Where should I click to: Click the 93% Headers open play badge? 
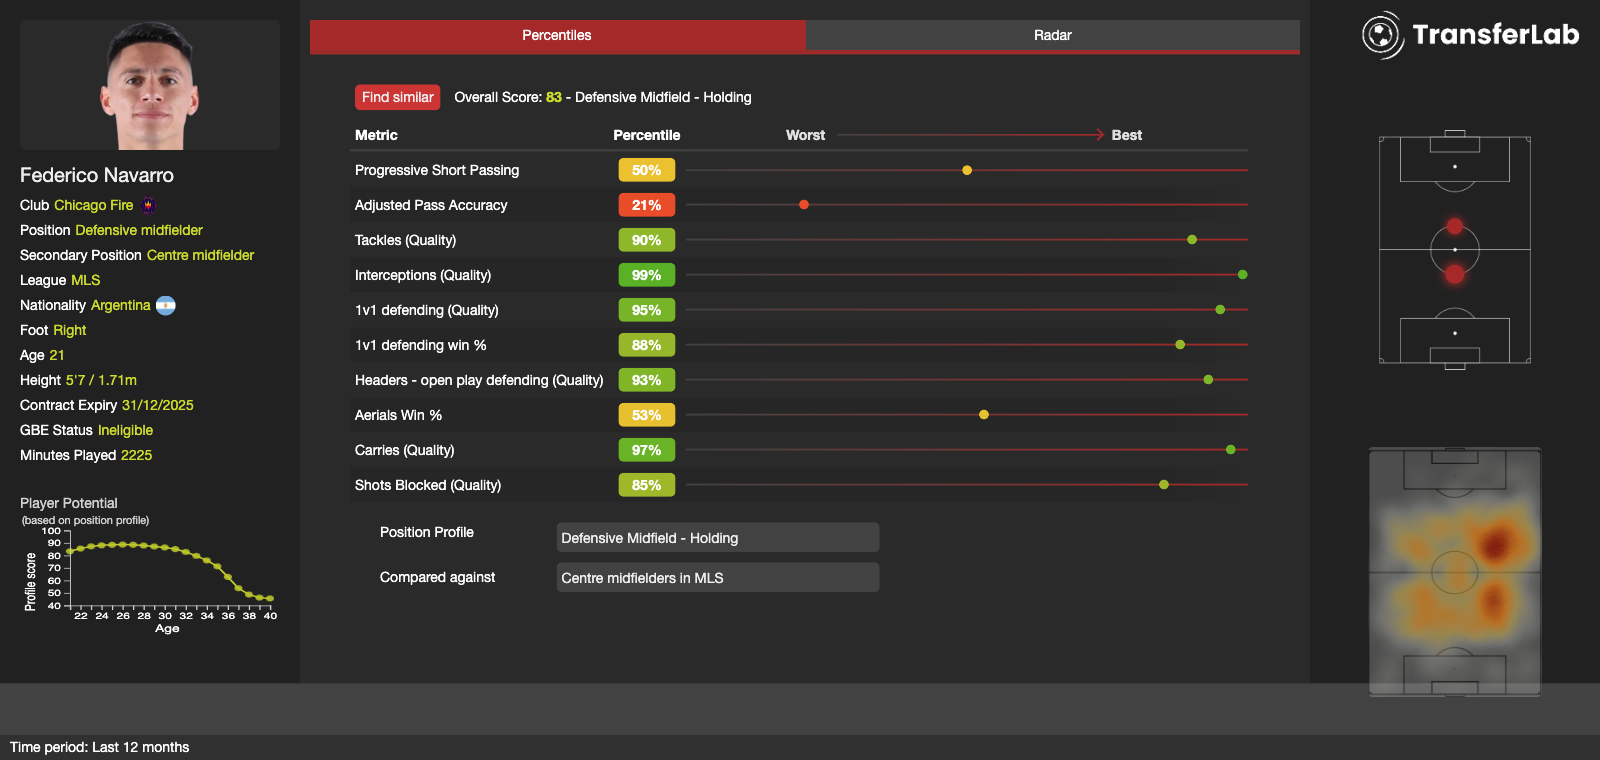click(x=647, y=380)
